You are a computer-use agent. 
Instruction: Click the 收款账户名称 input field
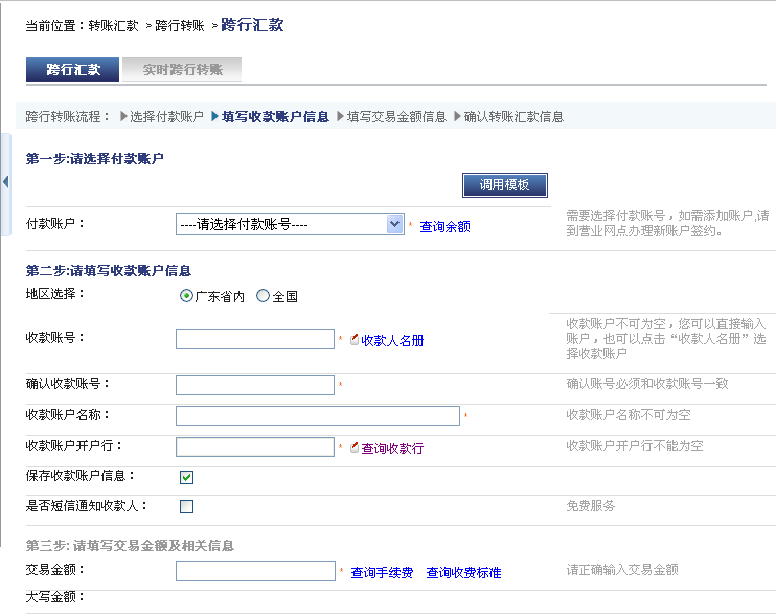[x=318, y=416]
